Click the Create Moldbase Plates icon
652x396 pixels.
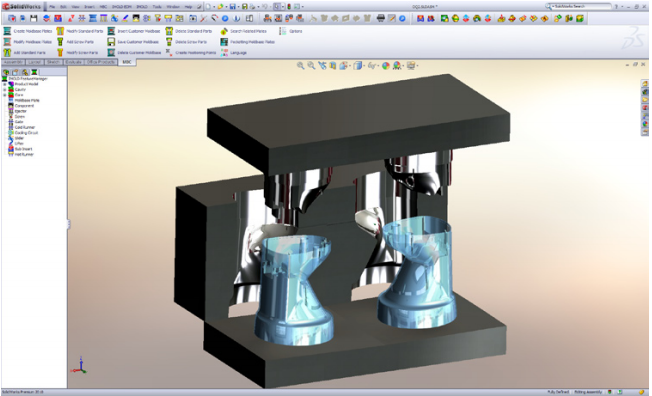tap(7, 31)
